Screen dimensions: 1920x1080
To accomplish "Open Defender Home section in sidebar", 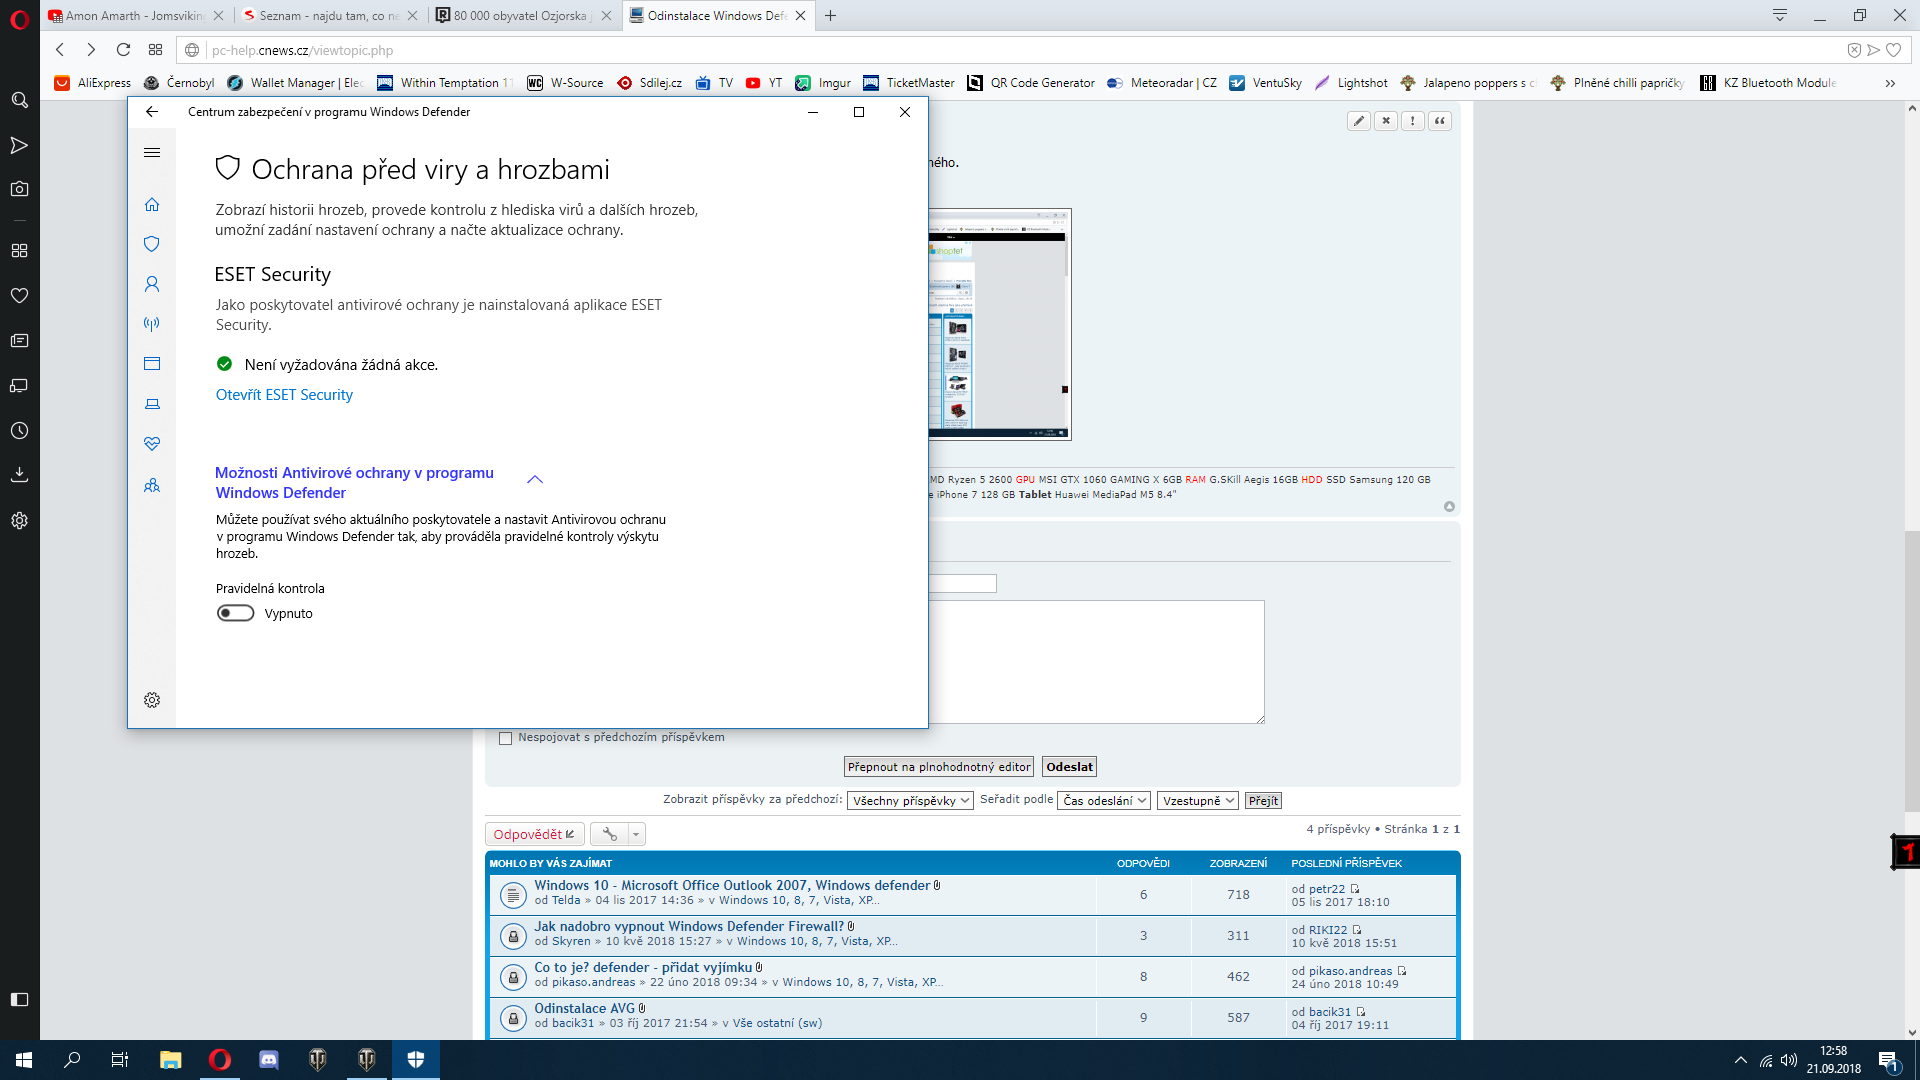I will pos(152,205).
